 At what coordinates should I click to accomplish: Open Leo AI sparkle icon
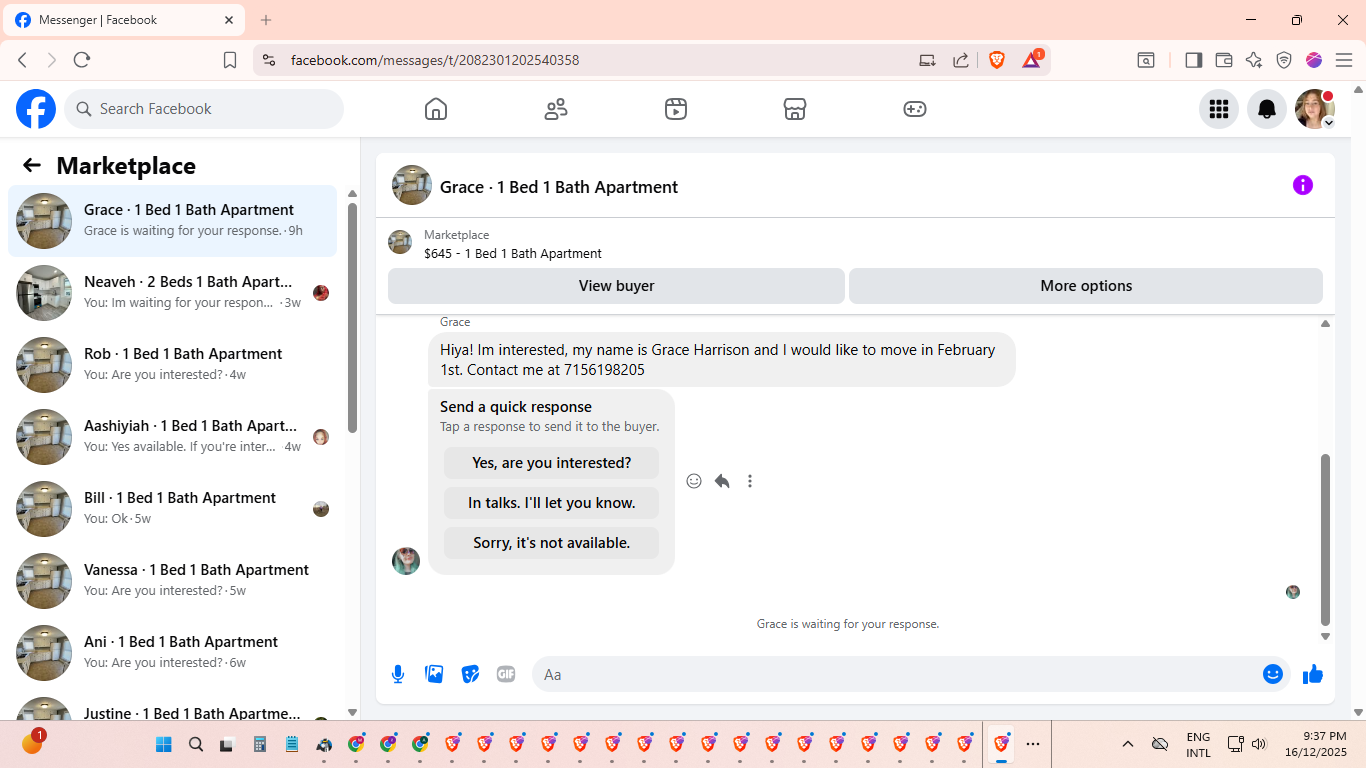(1254, 60)
